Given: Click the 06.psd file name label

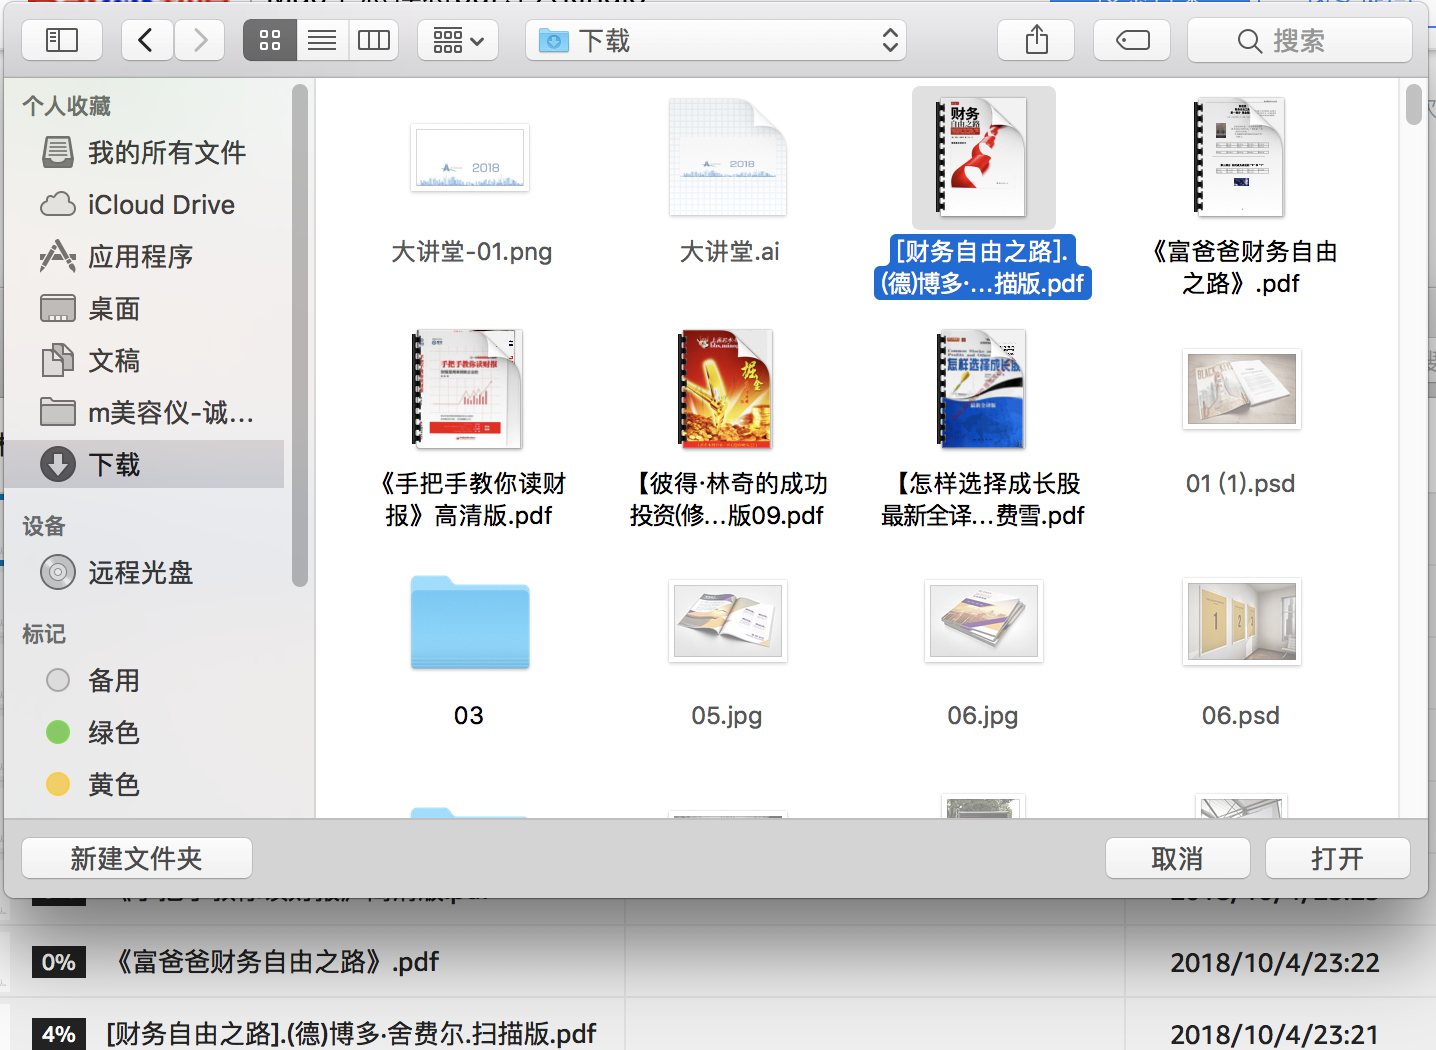Looking at the screenshot, I should click(1240, 715).
